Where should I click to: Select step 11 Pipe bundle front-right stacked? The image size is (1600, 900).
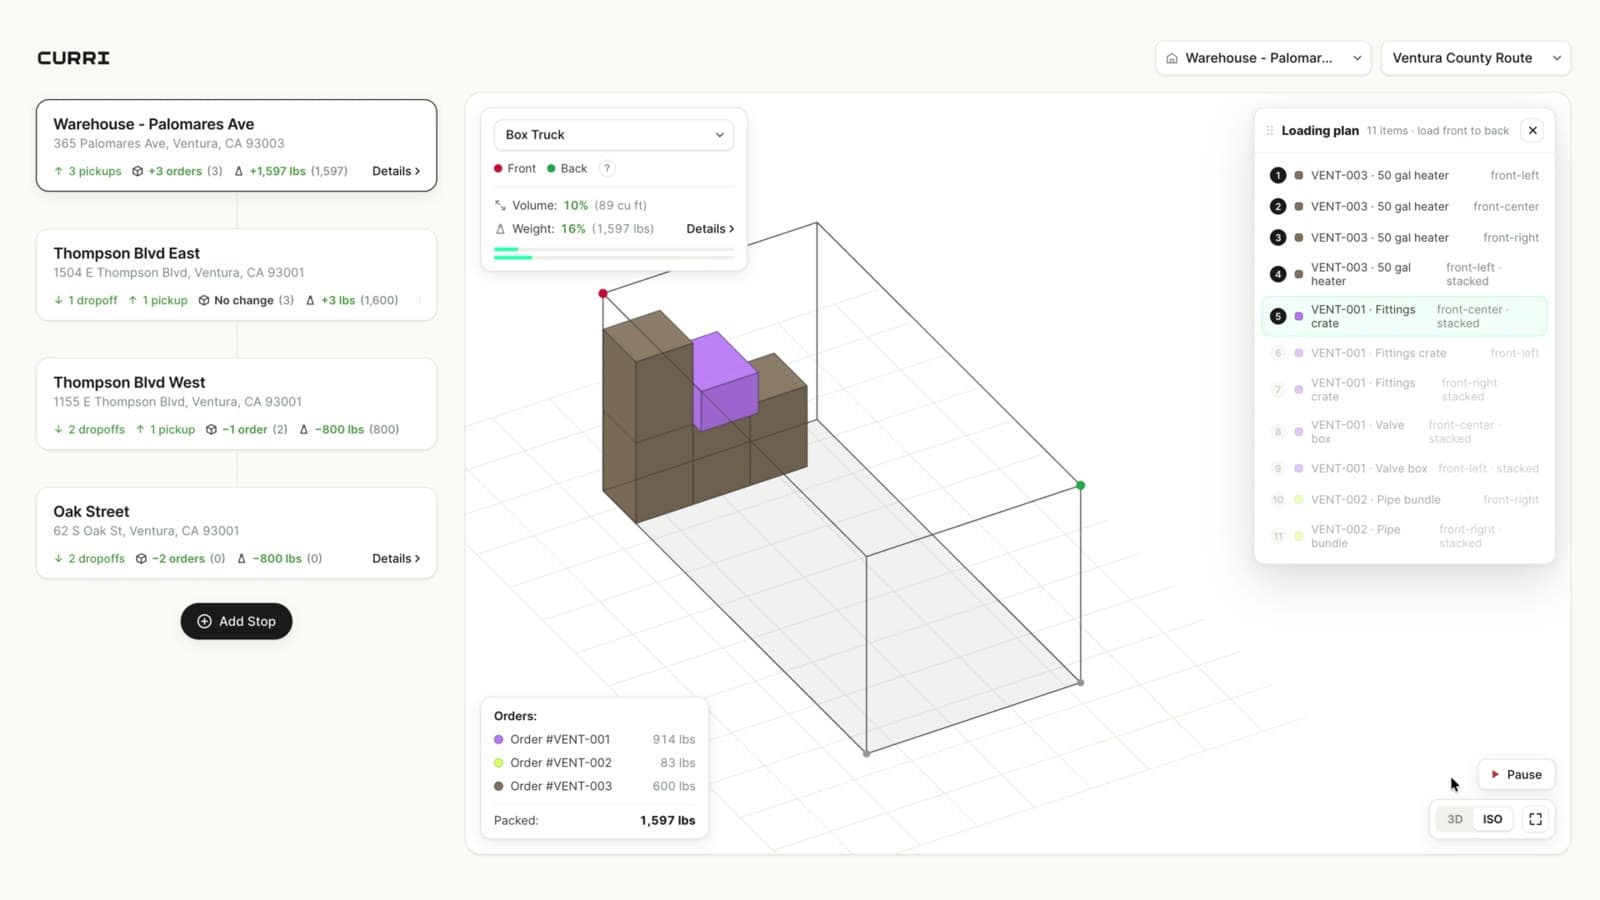point(1404,536)
